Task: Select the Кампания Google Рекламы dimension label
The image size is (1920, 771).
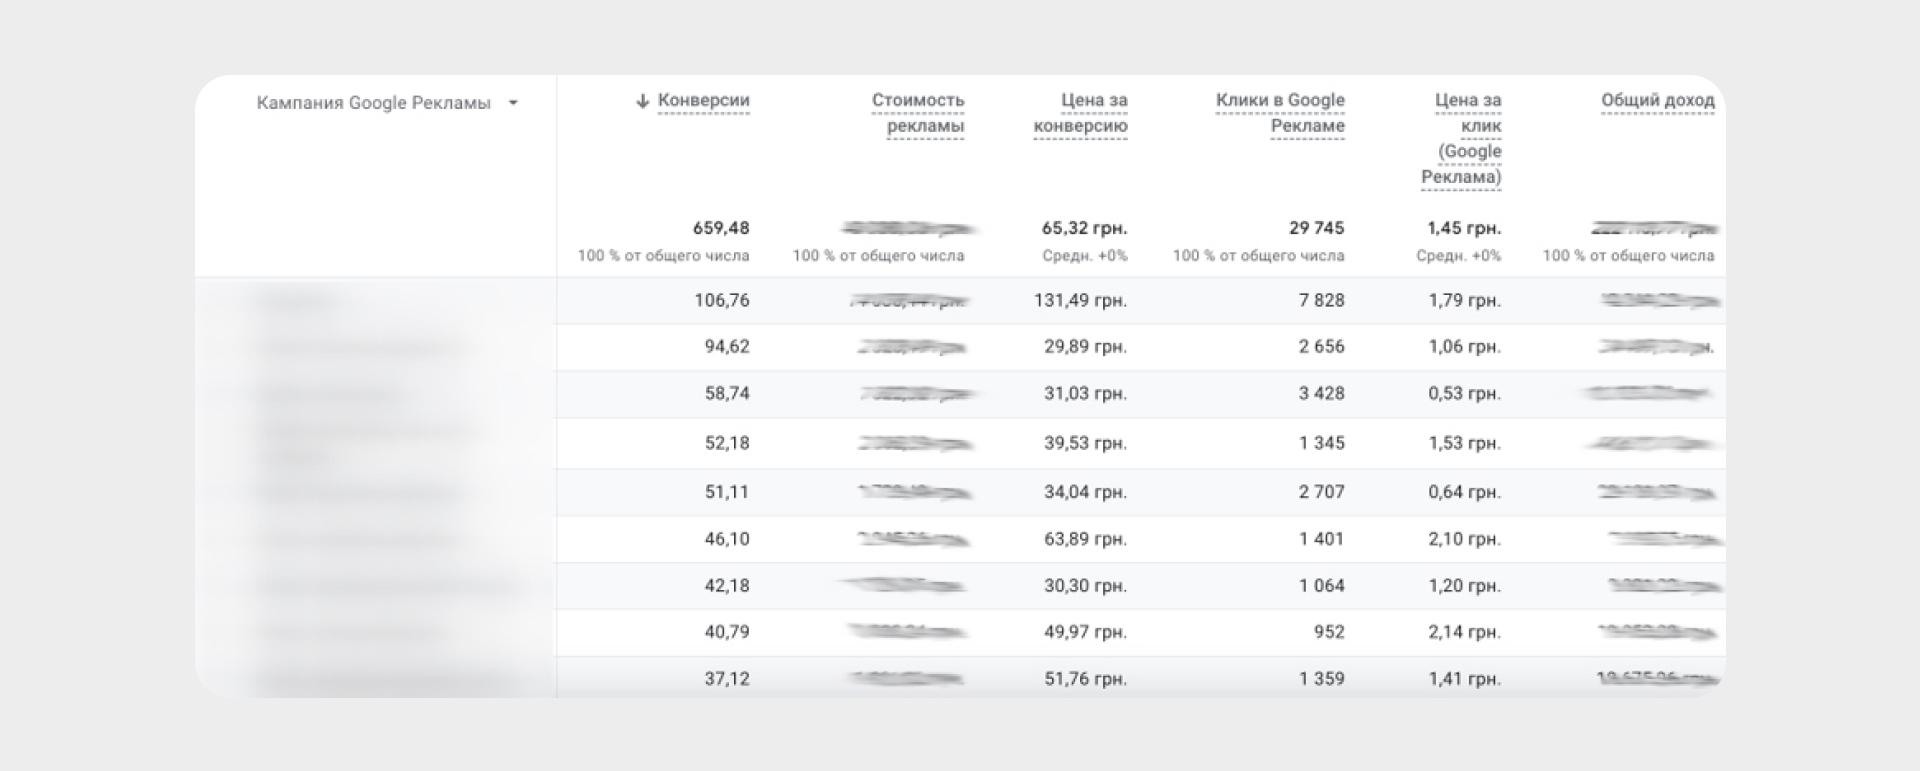Action: [373, 103]
